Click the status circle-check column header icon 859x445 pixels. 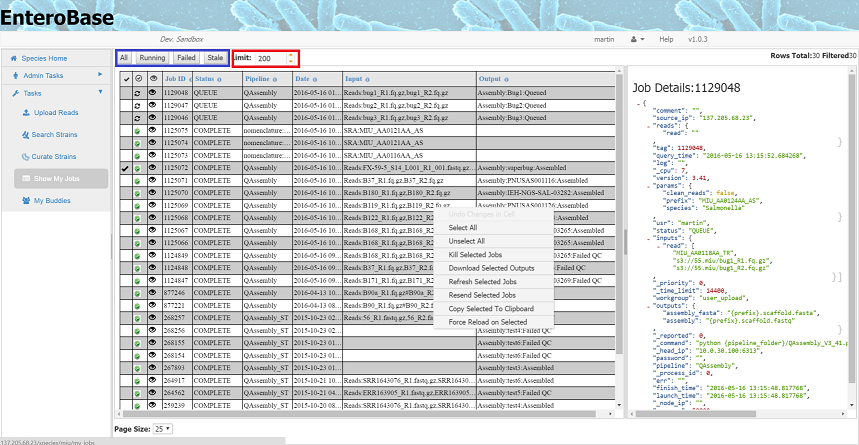tap(138, 79)
